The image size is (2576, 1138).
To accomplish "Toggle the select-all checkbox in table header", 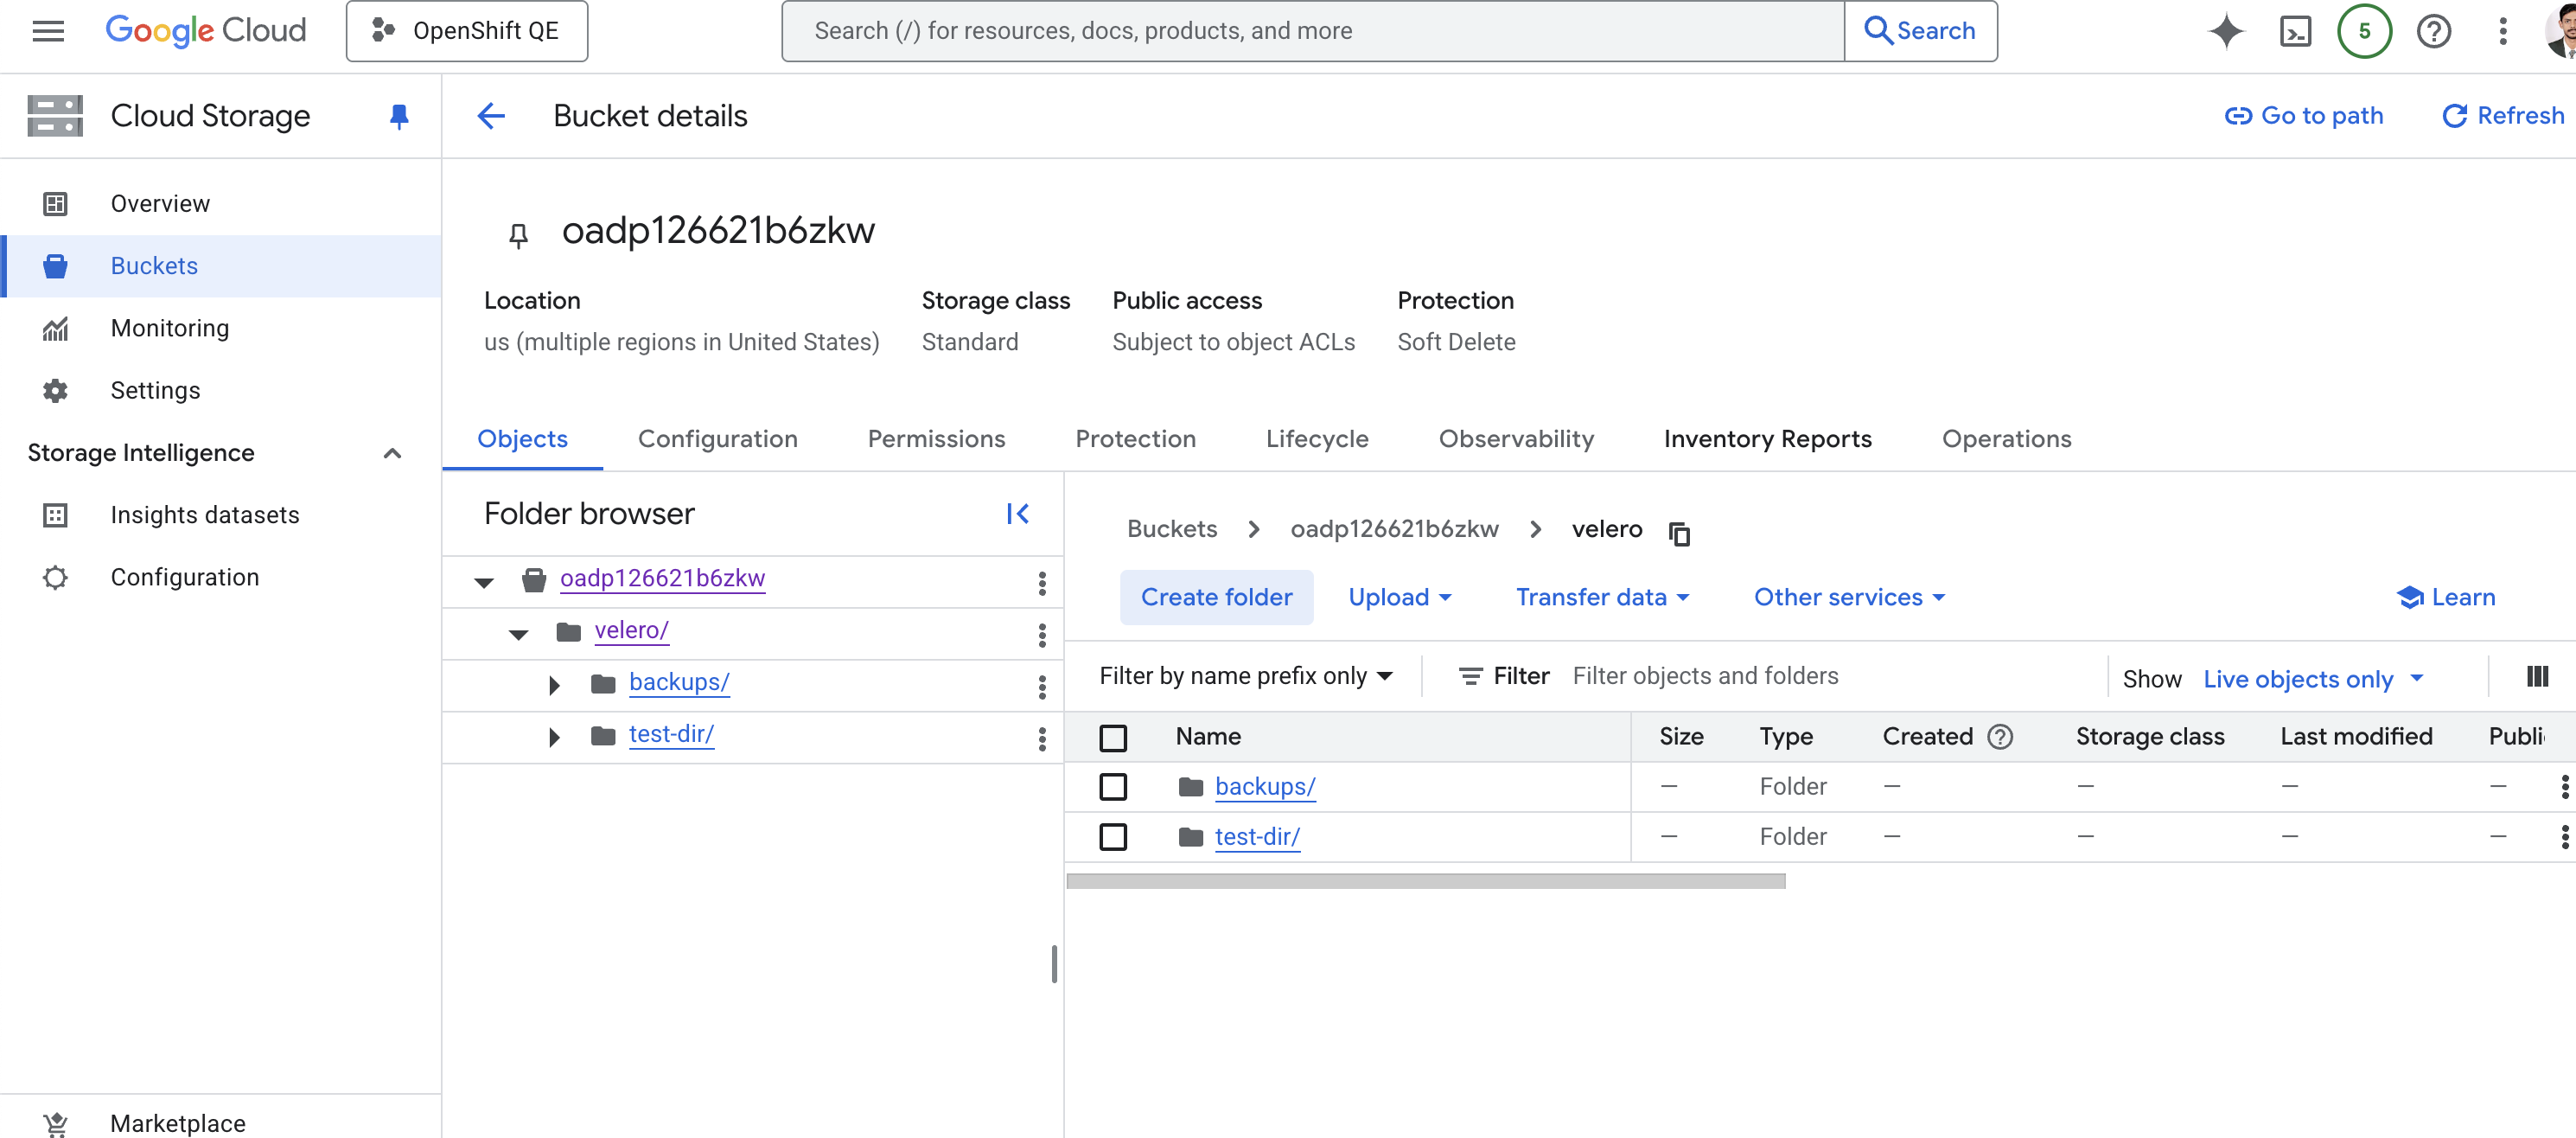I will [1113, 738].
